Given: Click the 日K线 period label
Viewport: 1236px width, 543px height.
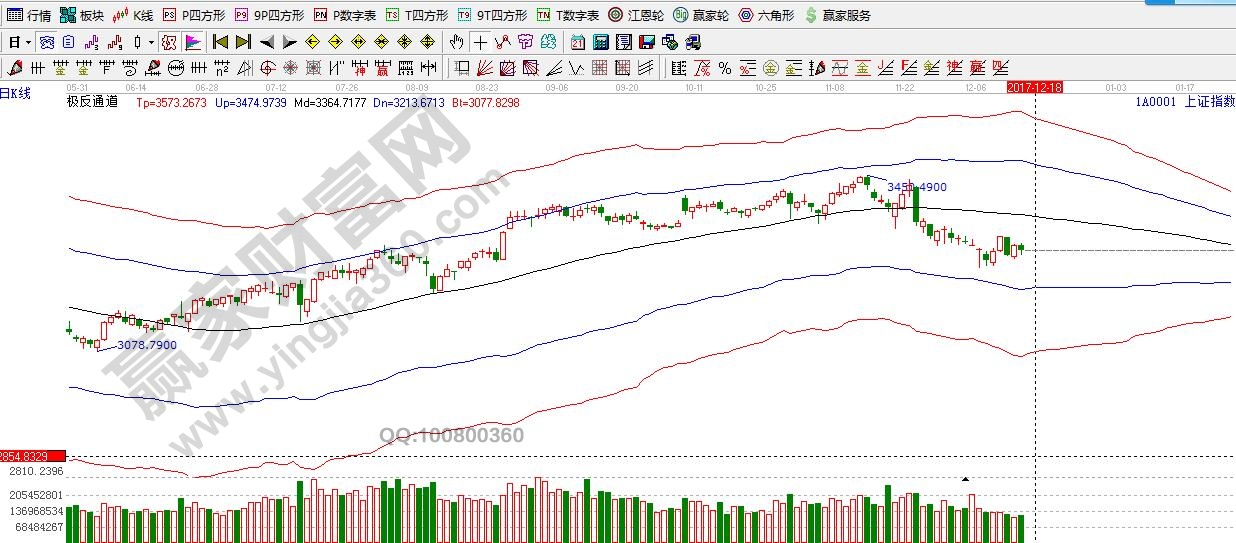Looking at the screenshot, I should pos(16,94).
